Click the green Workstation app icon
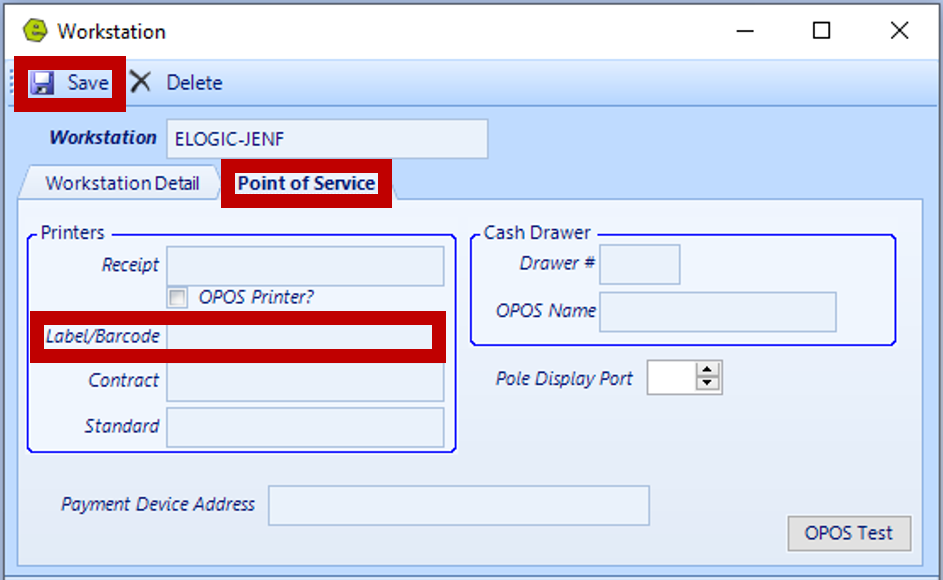Screen dimensions: 943x580 [35, 31]
